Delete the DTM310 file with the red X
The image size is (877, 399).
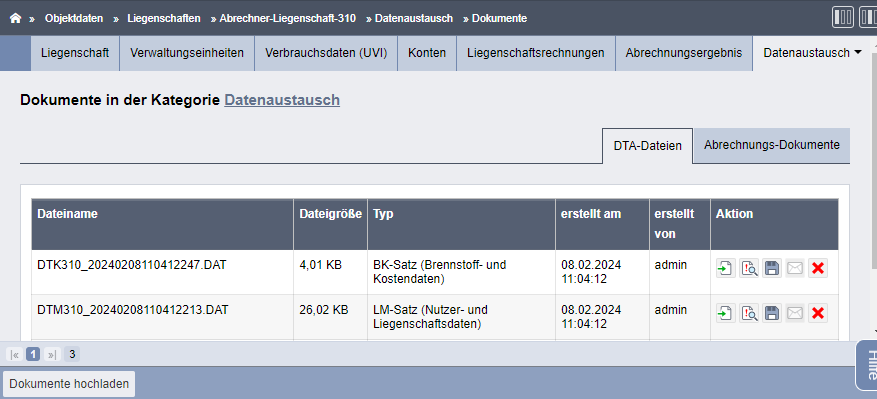coord(818,313)
